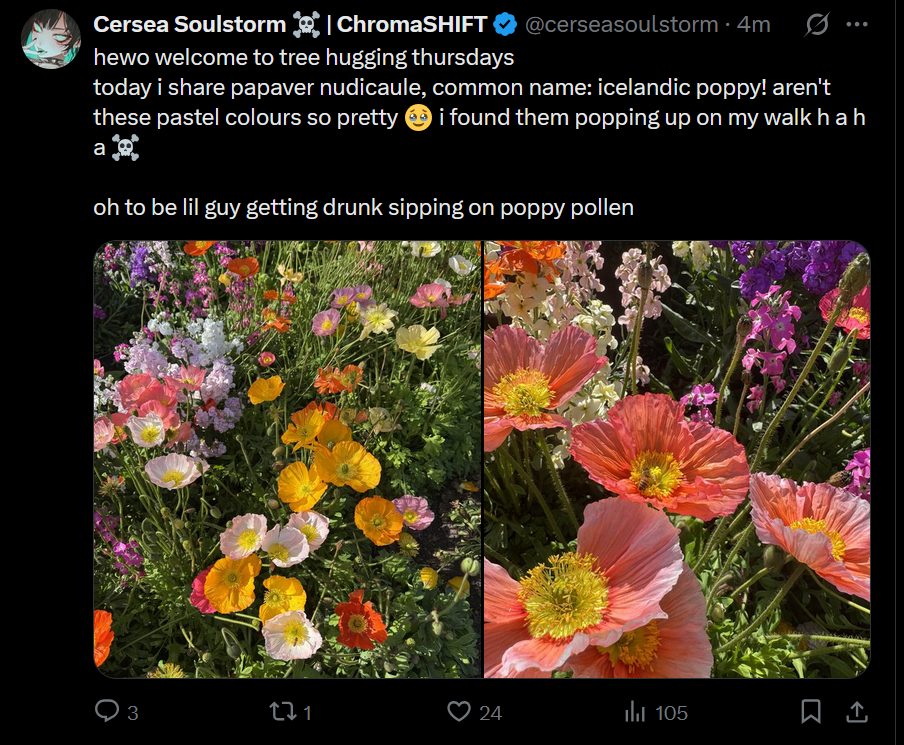Click the blue verified badge

(x=507, y=24)
